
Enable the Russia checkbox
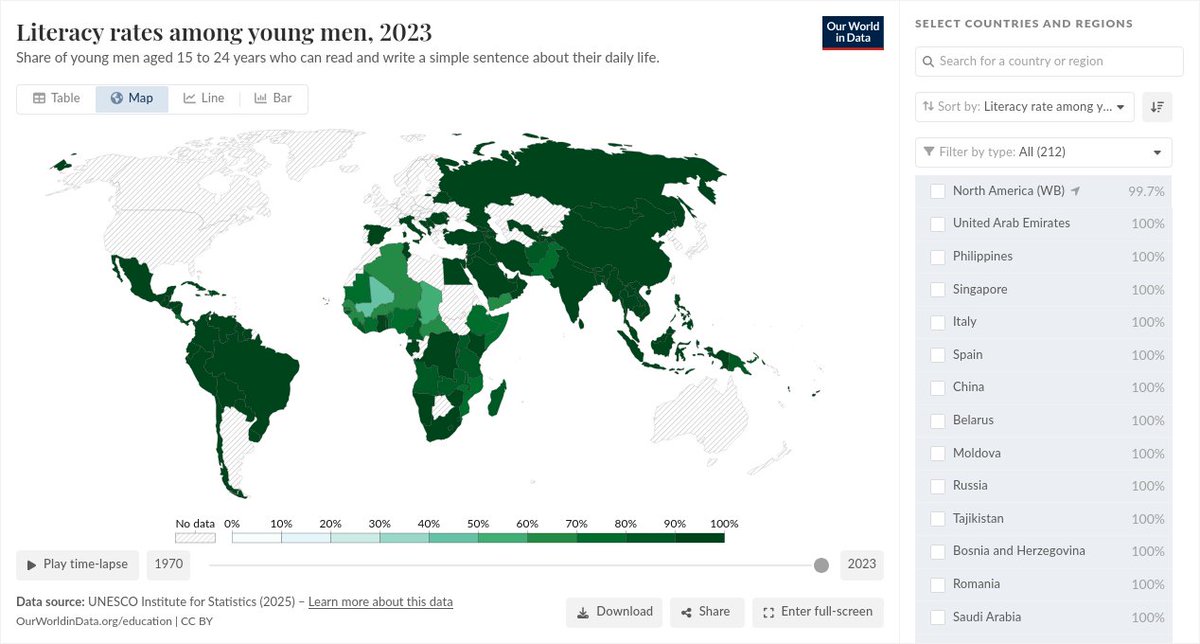[x=937, y=485]
